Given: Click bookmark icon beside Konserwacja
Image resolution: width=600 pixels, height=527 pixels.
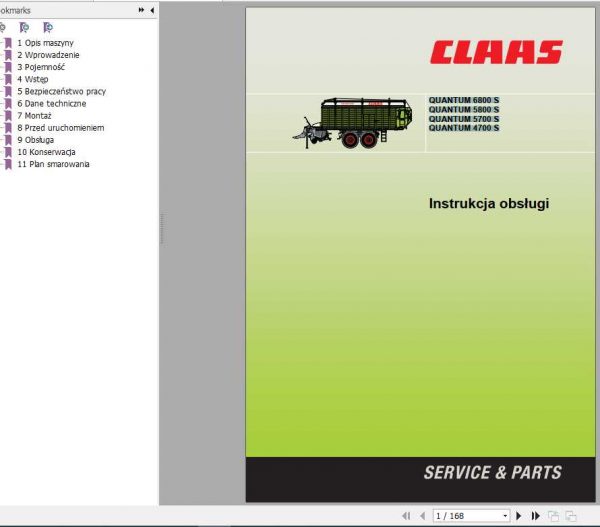Looking at the screenshot, I should [8, 152].
